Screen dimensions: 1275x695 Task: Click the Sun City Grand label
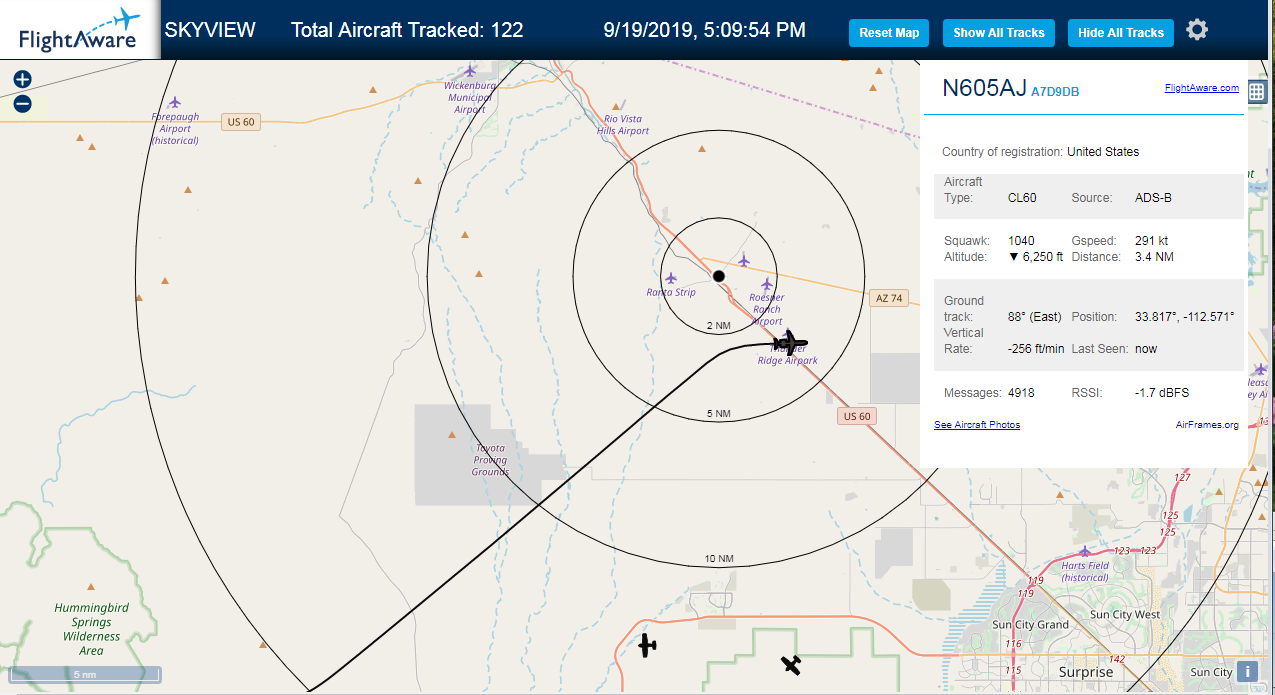pos(1030,625)
